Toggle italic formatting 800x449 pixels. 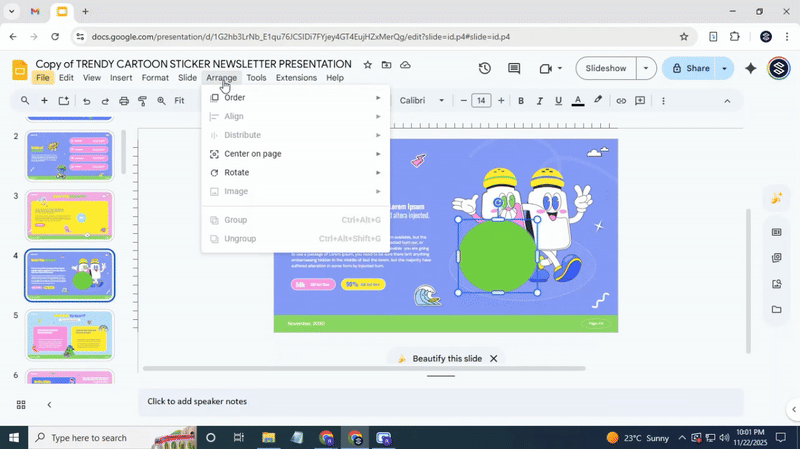coord(540,101)
